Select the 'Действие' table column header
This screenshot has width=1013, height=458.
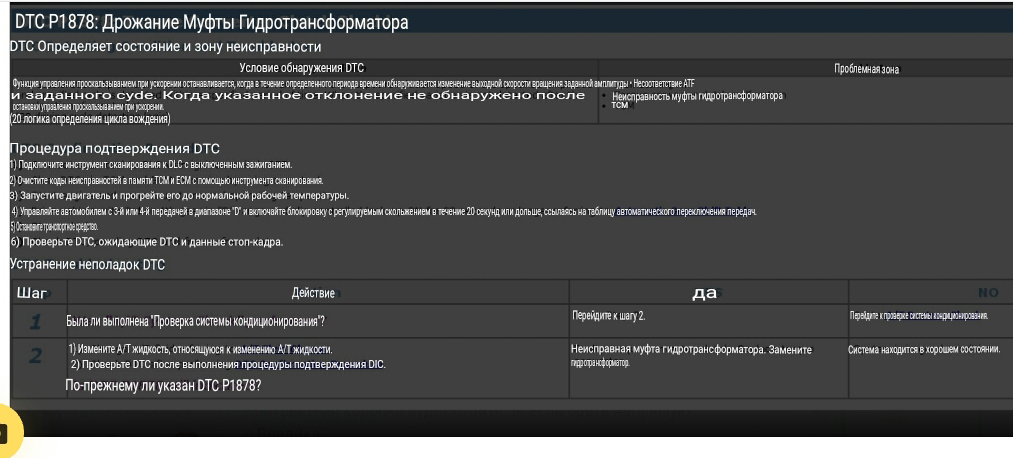[313, 293]
